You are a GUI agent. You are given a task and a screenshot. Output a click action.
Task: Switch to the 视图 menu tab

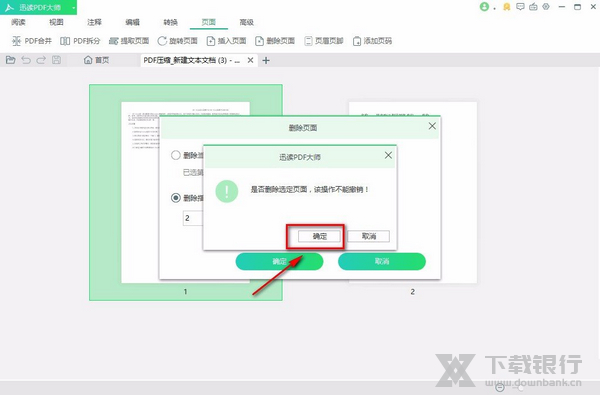tap(56, 22)
